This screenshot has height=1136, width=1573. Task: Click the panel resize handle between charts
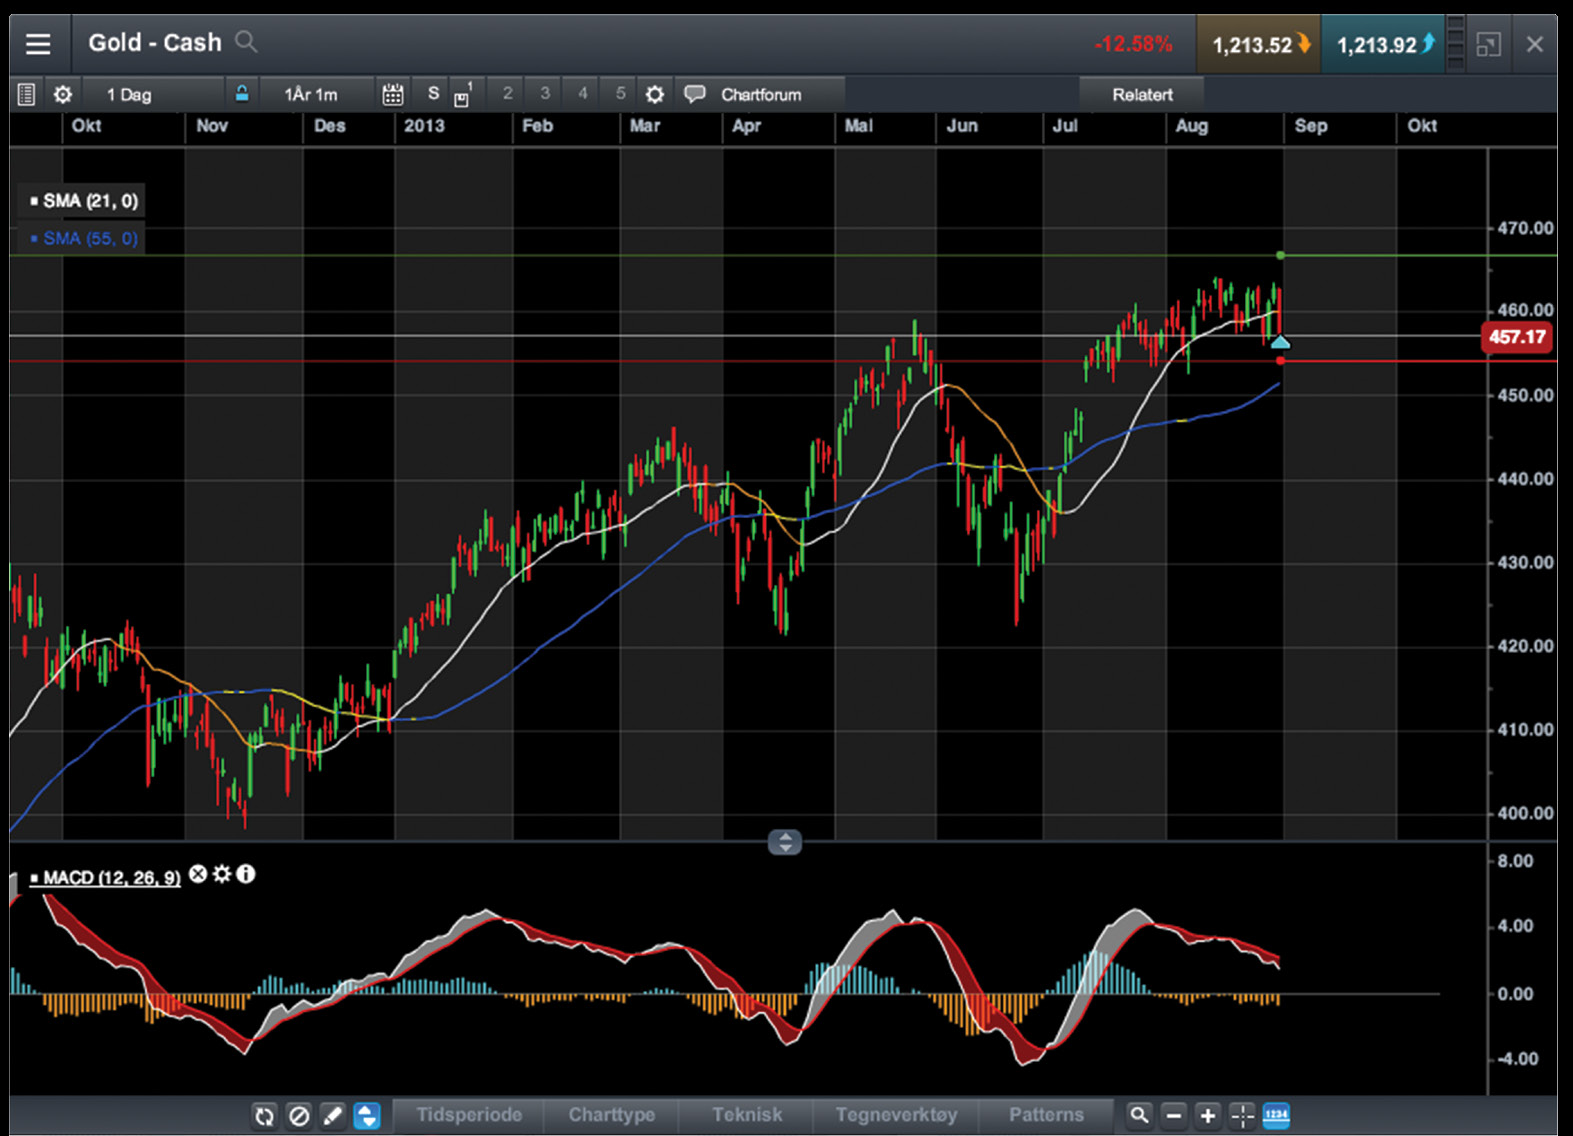[x=785, y=842]
